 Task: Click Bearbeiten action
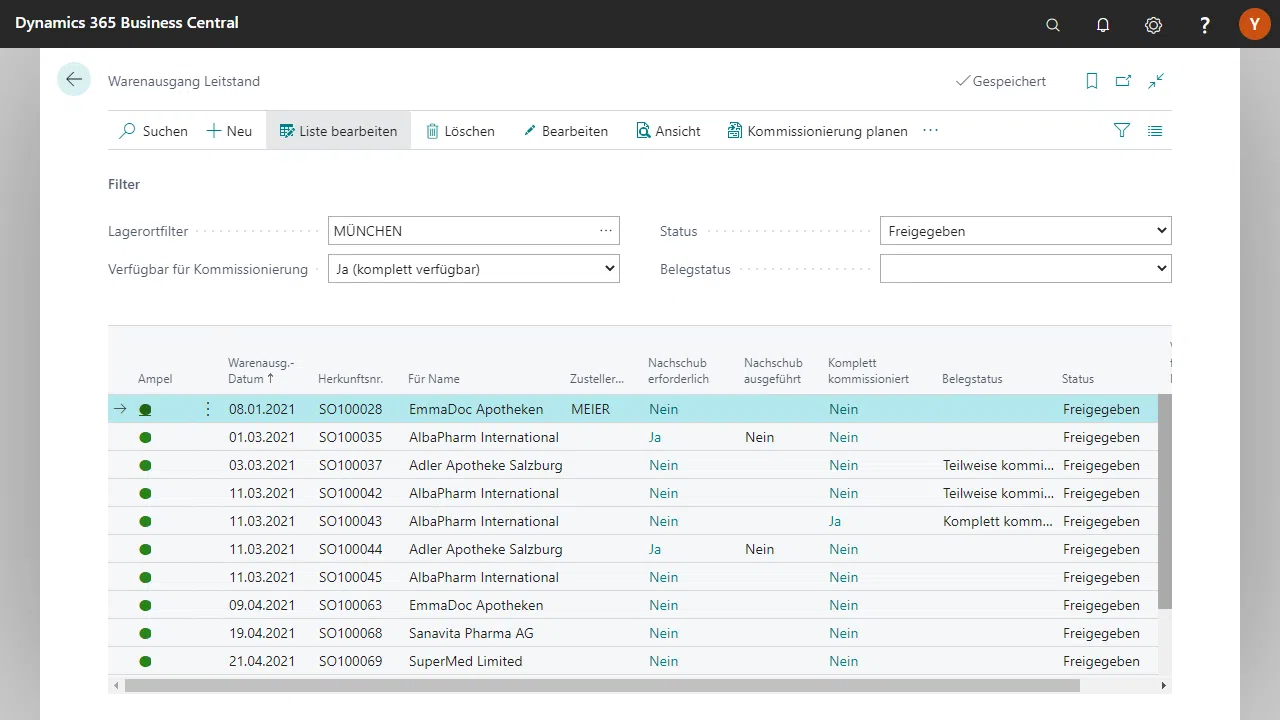coord(565,131)
